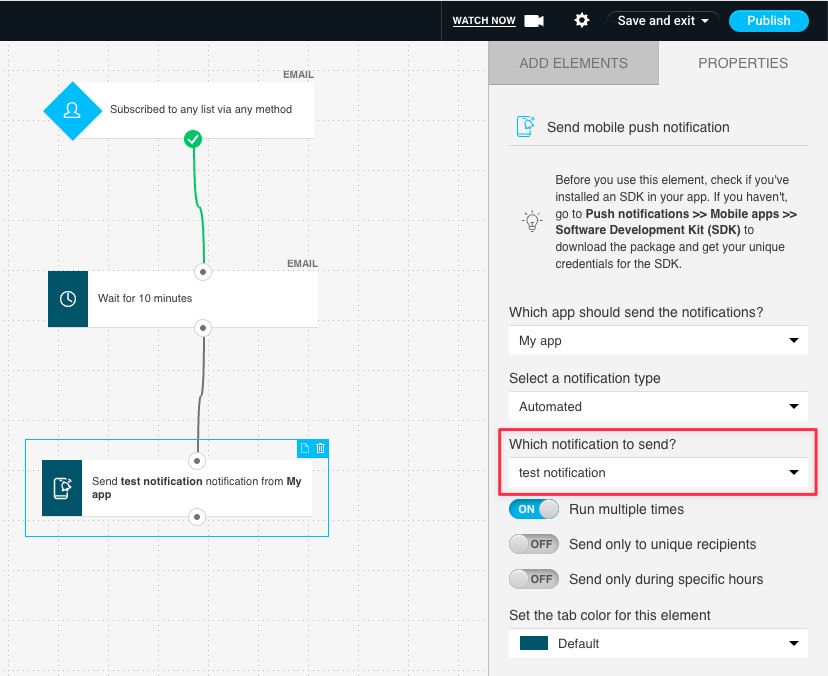The height and width of the screenshot is (676, 828).
Task: Click the green checkmark connector
Action: tap(193, 139)
